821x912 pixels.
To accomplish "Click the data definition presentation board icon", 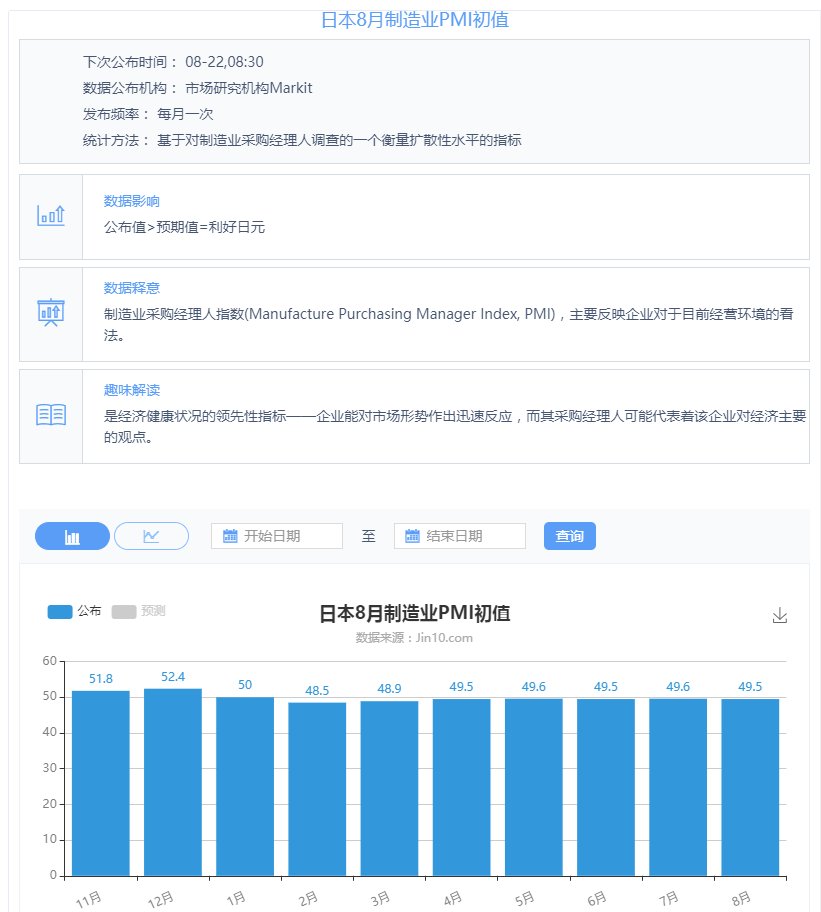I will pyautogui.click(x=51, y=312).
